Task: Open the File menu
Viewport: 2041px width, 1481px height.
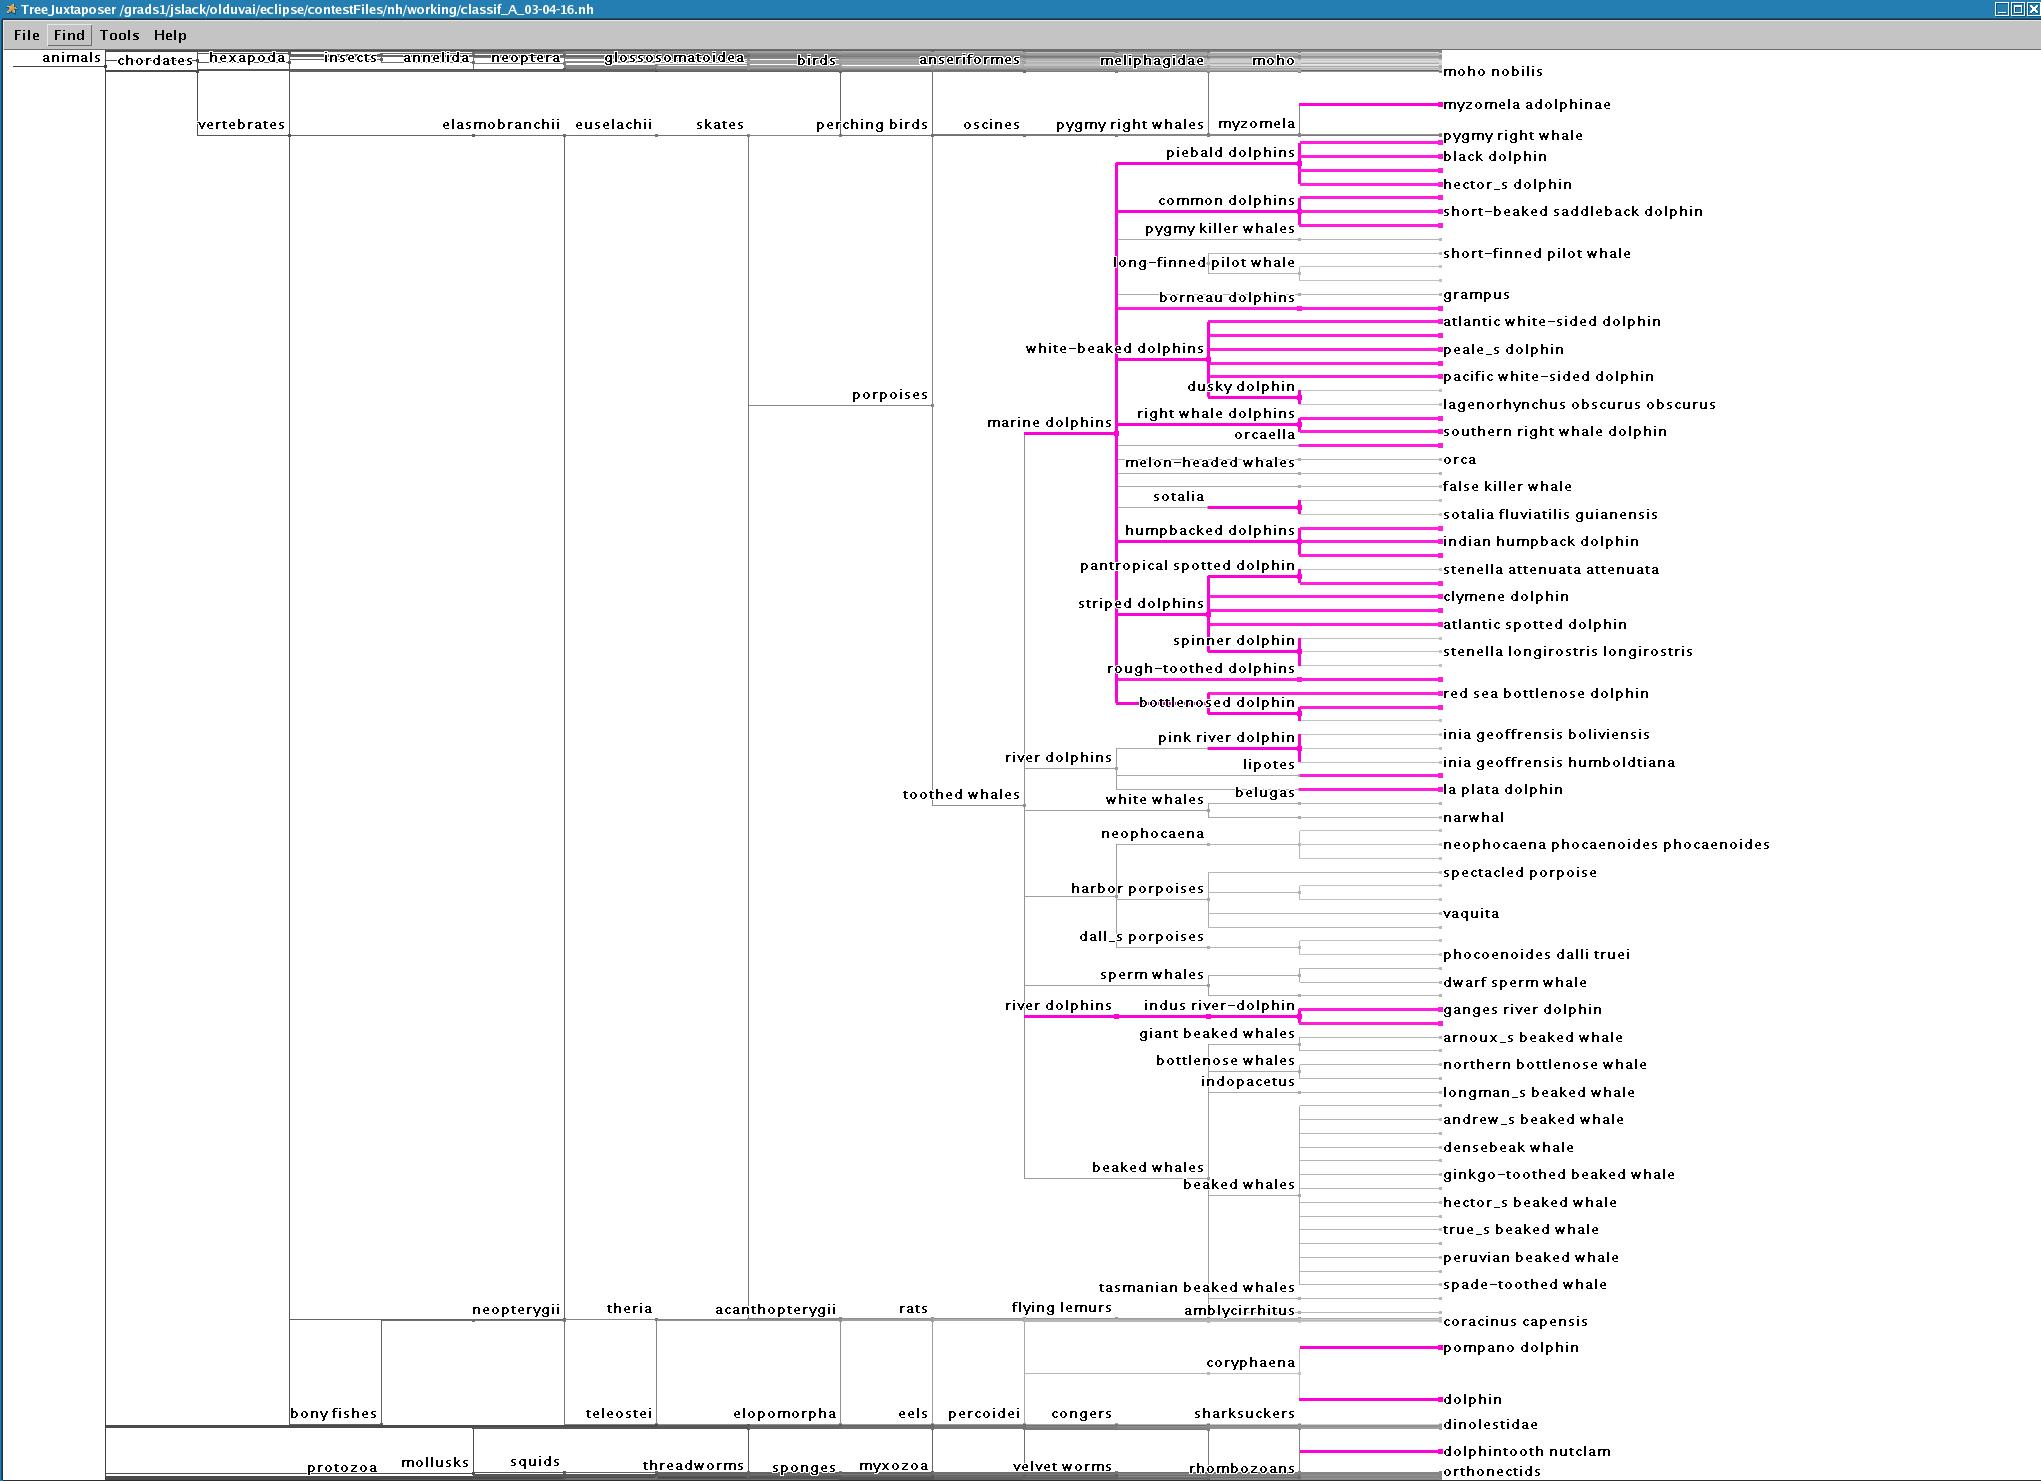Action: 27,35
